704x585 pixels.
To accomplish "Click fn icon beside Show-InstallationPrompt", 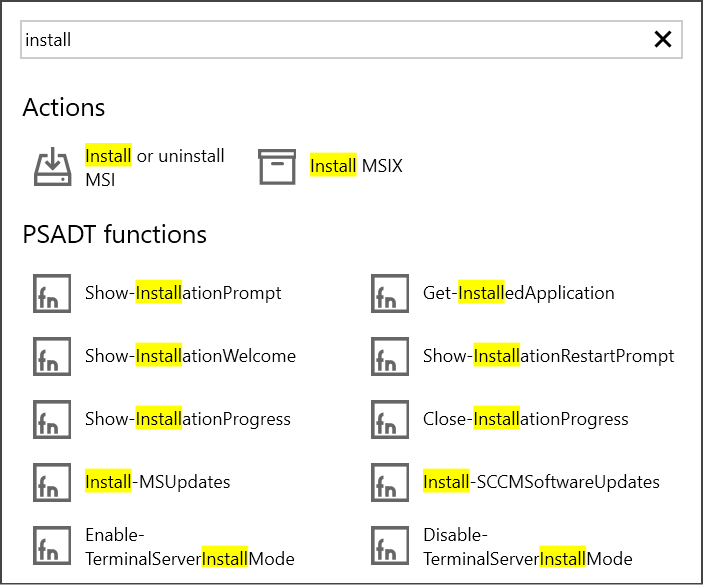I will coord(52,293).
